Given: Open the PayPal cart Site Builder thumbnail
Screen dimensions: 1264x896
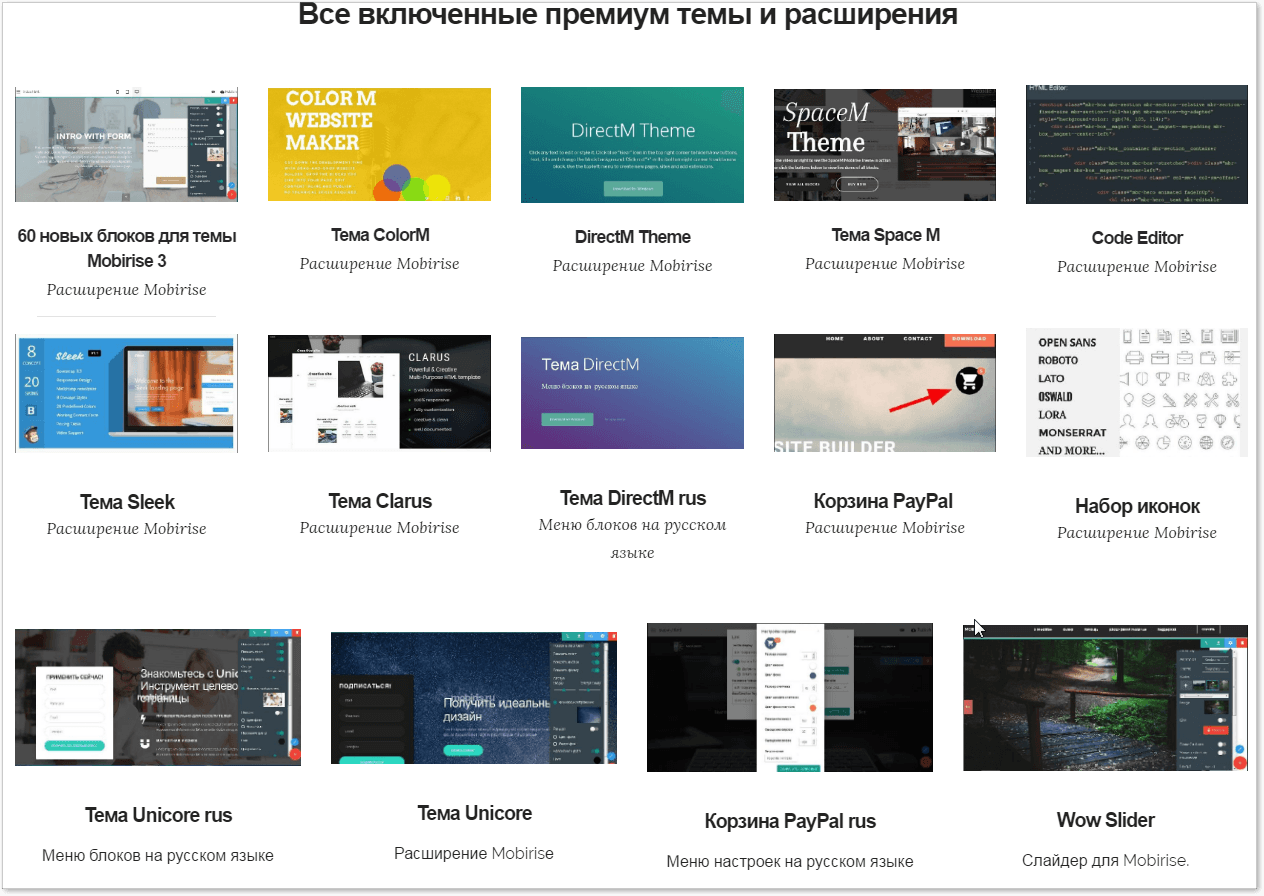Looking at the screenshot, I should click(x=885, y=393).
